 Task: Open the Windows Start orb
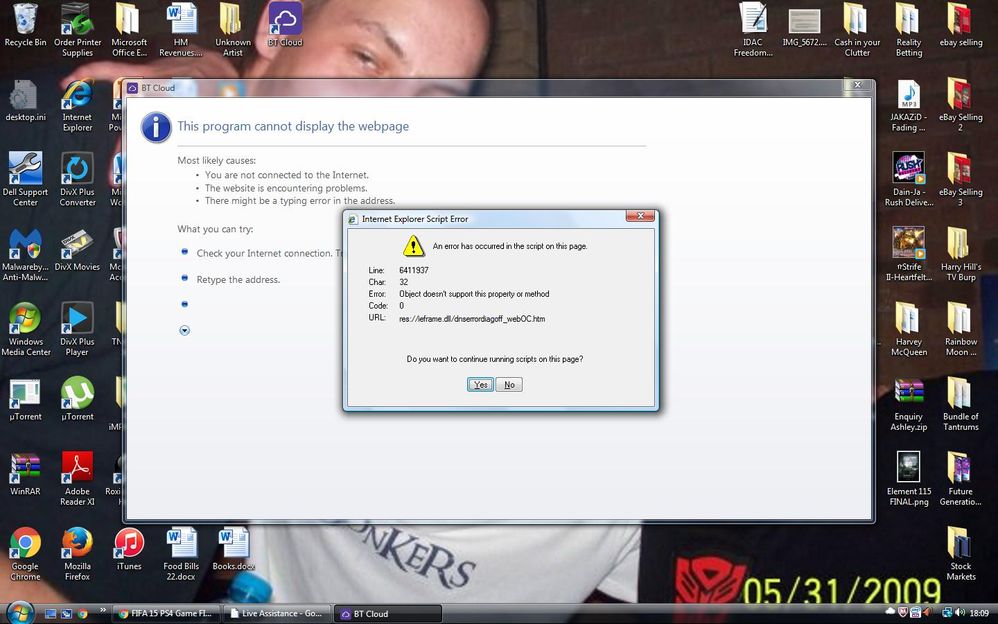pyautogui.click(x=20, y=613)
